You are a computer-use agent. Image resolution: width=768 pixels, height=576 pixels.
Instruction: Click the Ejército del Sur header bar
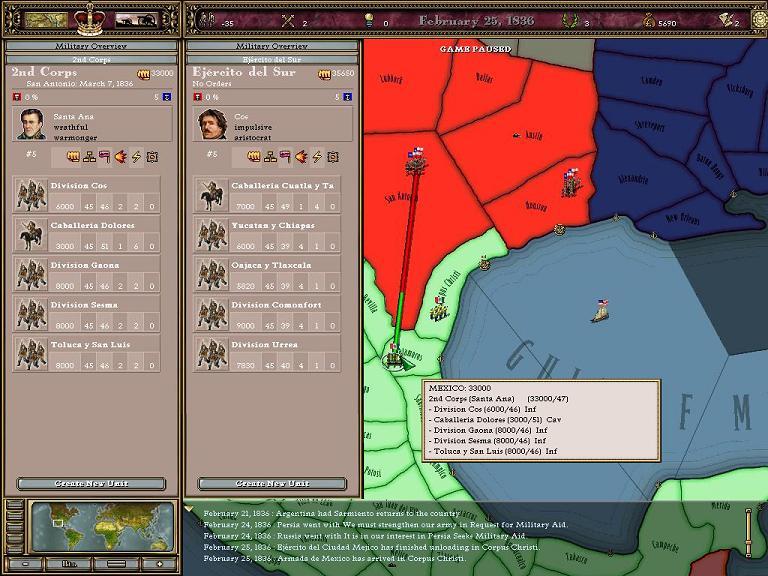[x=272, y=59]
